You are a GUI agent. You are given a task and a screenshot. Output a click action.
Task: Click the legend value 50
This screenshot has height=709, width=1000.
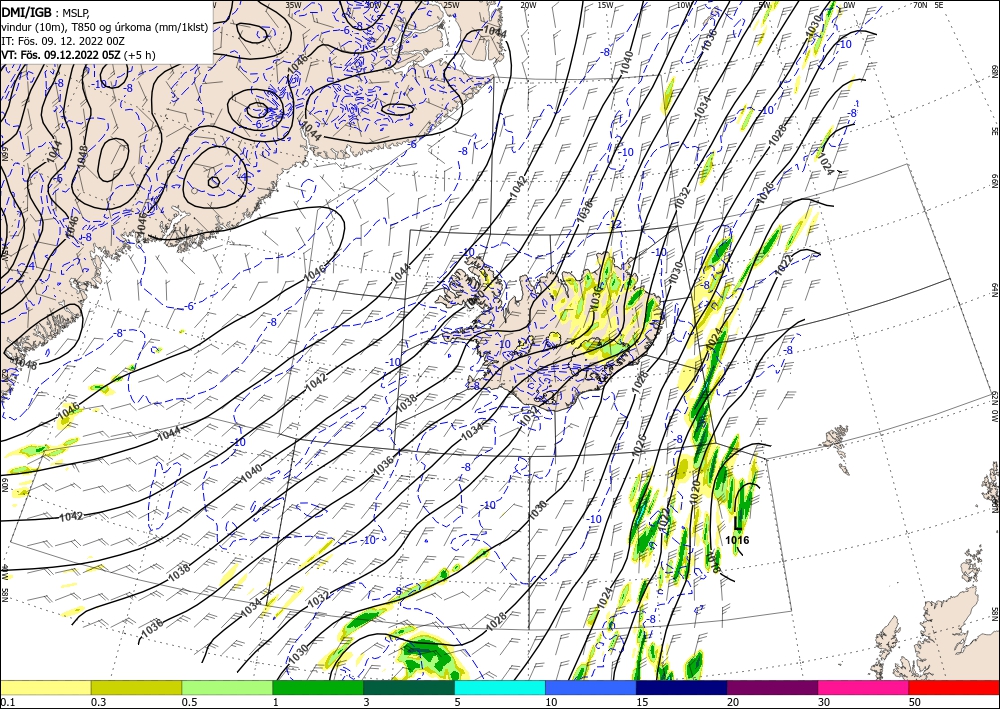tap(915, 702)
